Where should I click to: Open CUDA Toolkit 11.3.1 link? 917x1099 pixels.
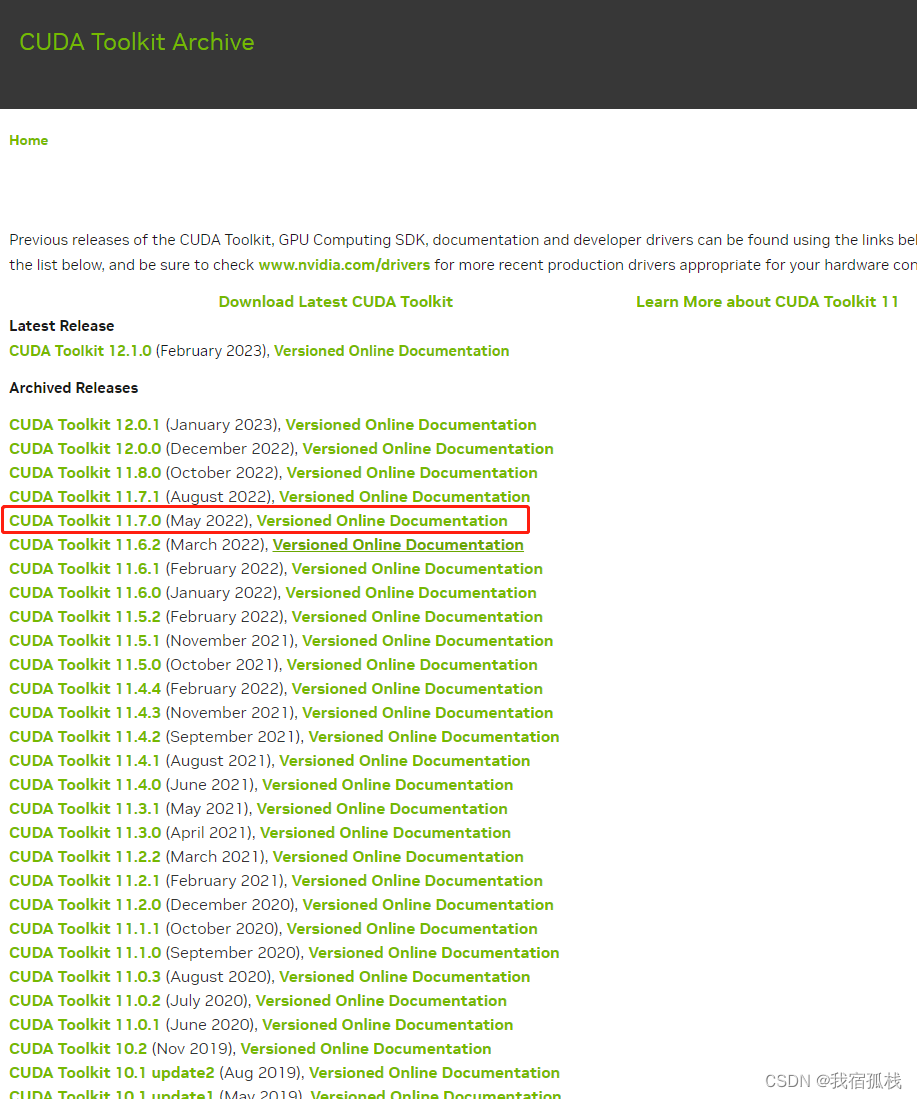click(85, 809)
